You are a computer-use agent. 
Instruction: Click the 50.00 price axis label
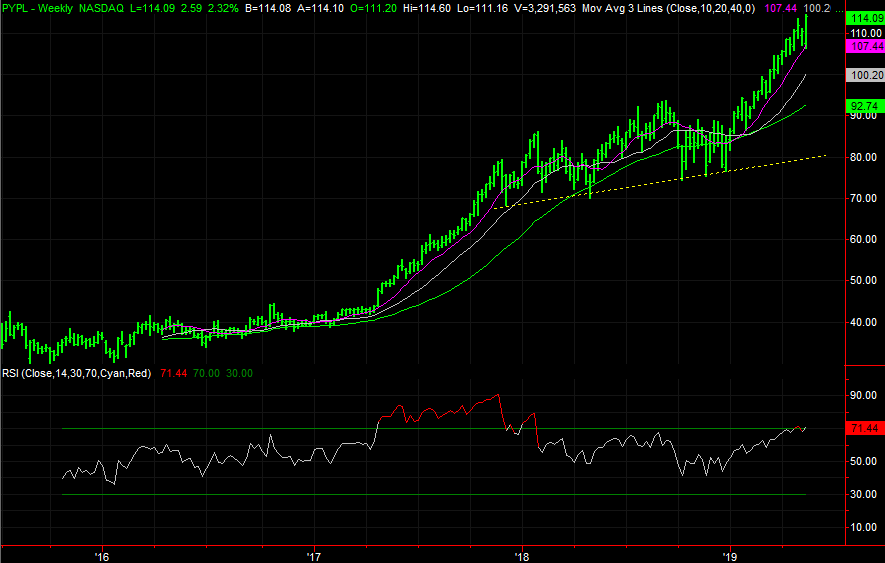pos(864,281)
